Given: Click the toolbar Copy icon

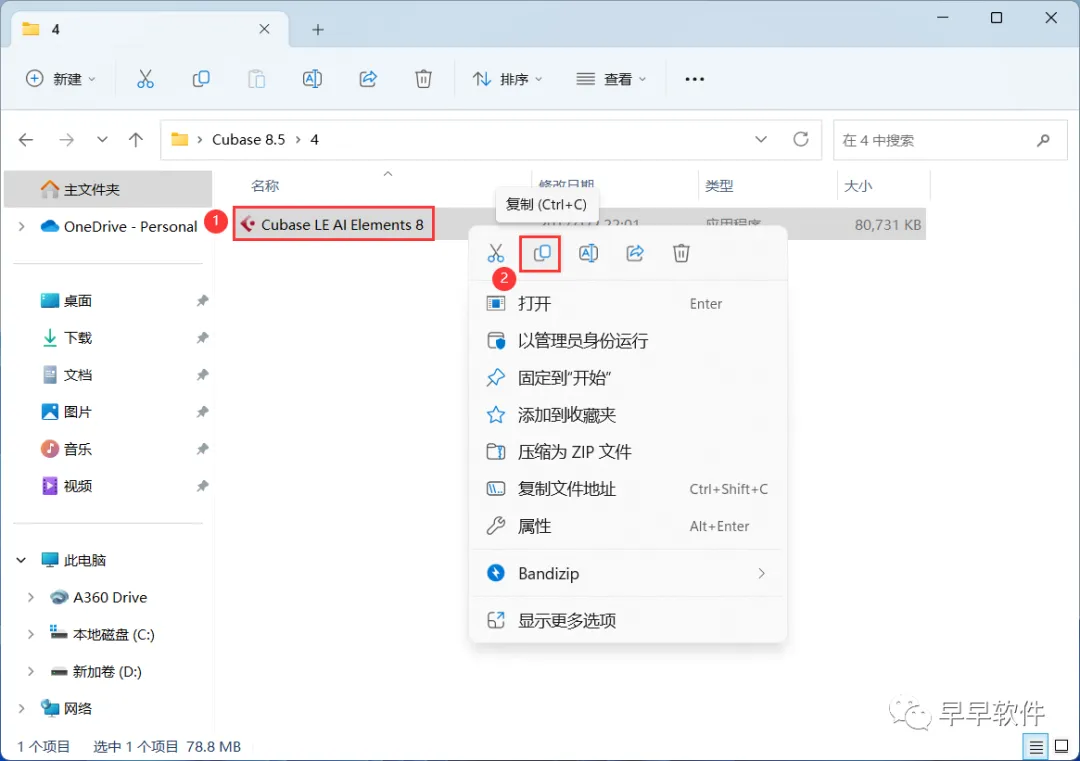Looking at the screenshot, I should pyautogui.click(x=200, y=79).
